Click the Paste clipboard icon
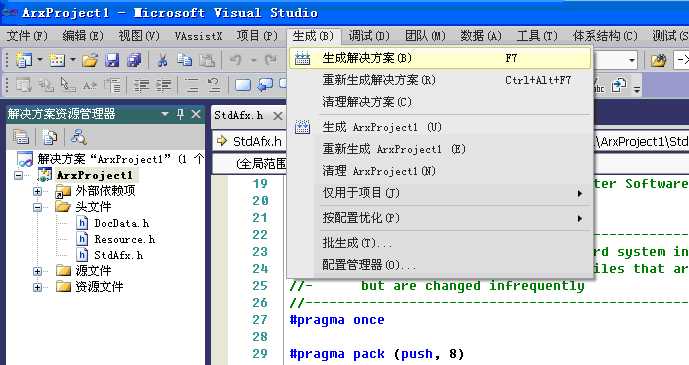 (x=207, y=60)
